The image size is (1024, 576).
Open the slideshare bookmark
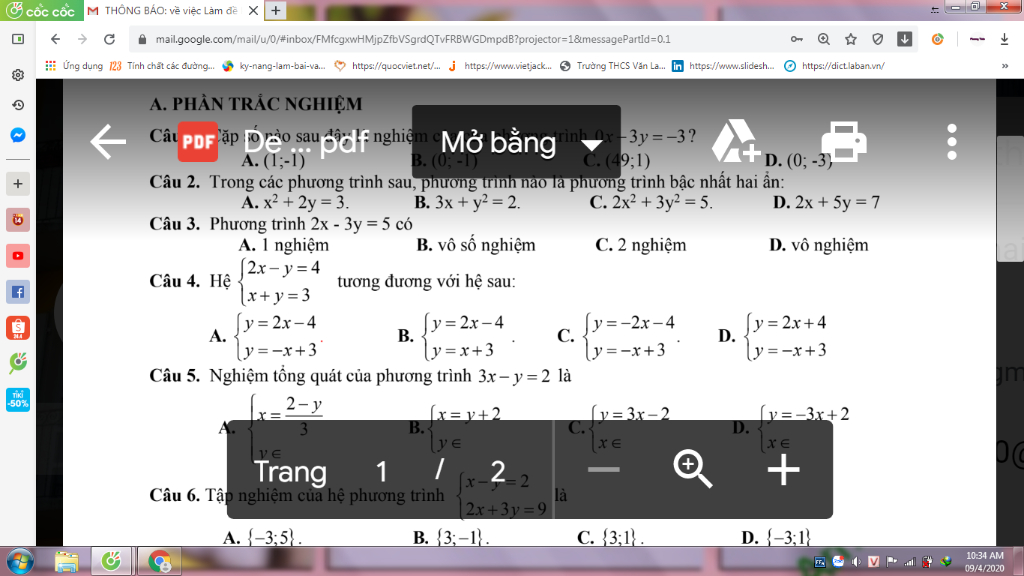click(x=724, y=66)
